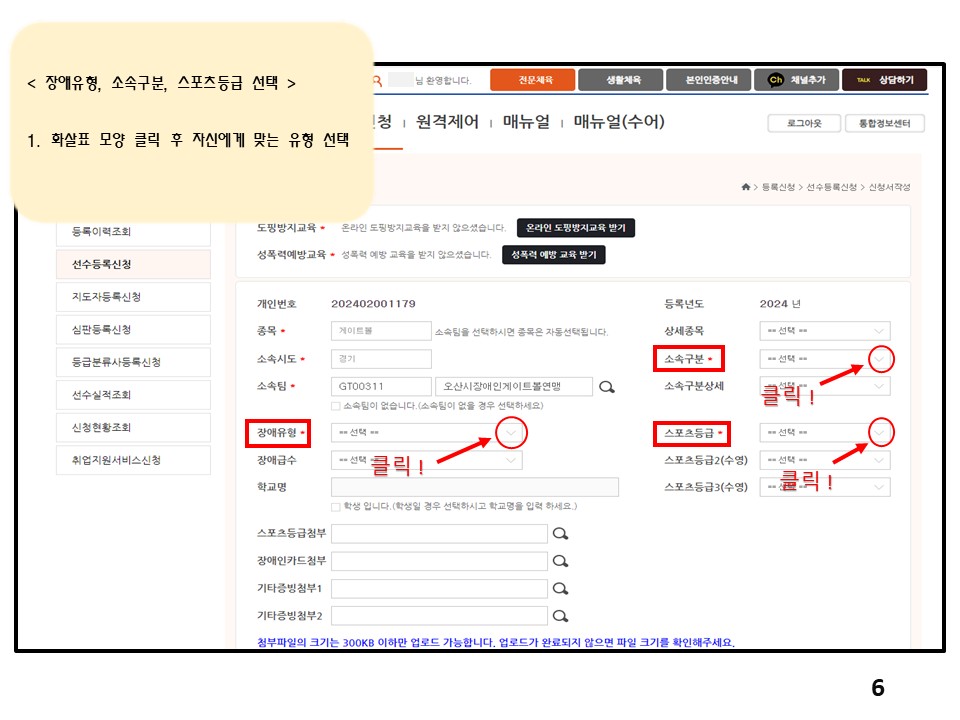Viewport: 960px width, 720px height.
Task: Click the 장애인카드첨부 file search icon
Action: pos(561,561)
